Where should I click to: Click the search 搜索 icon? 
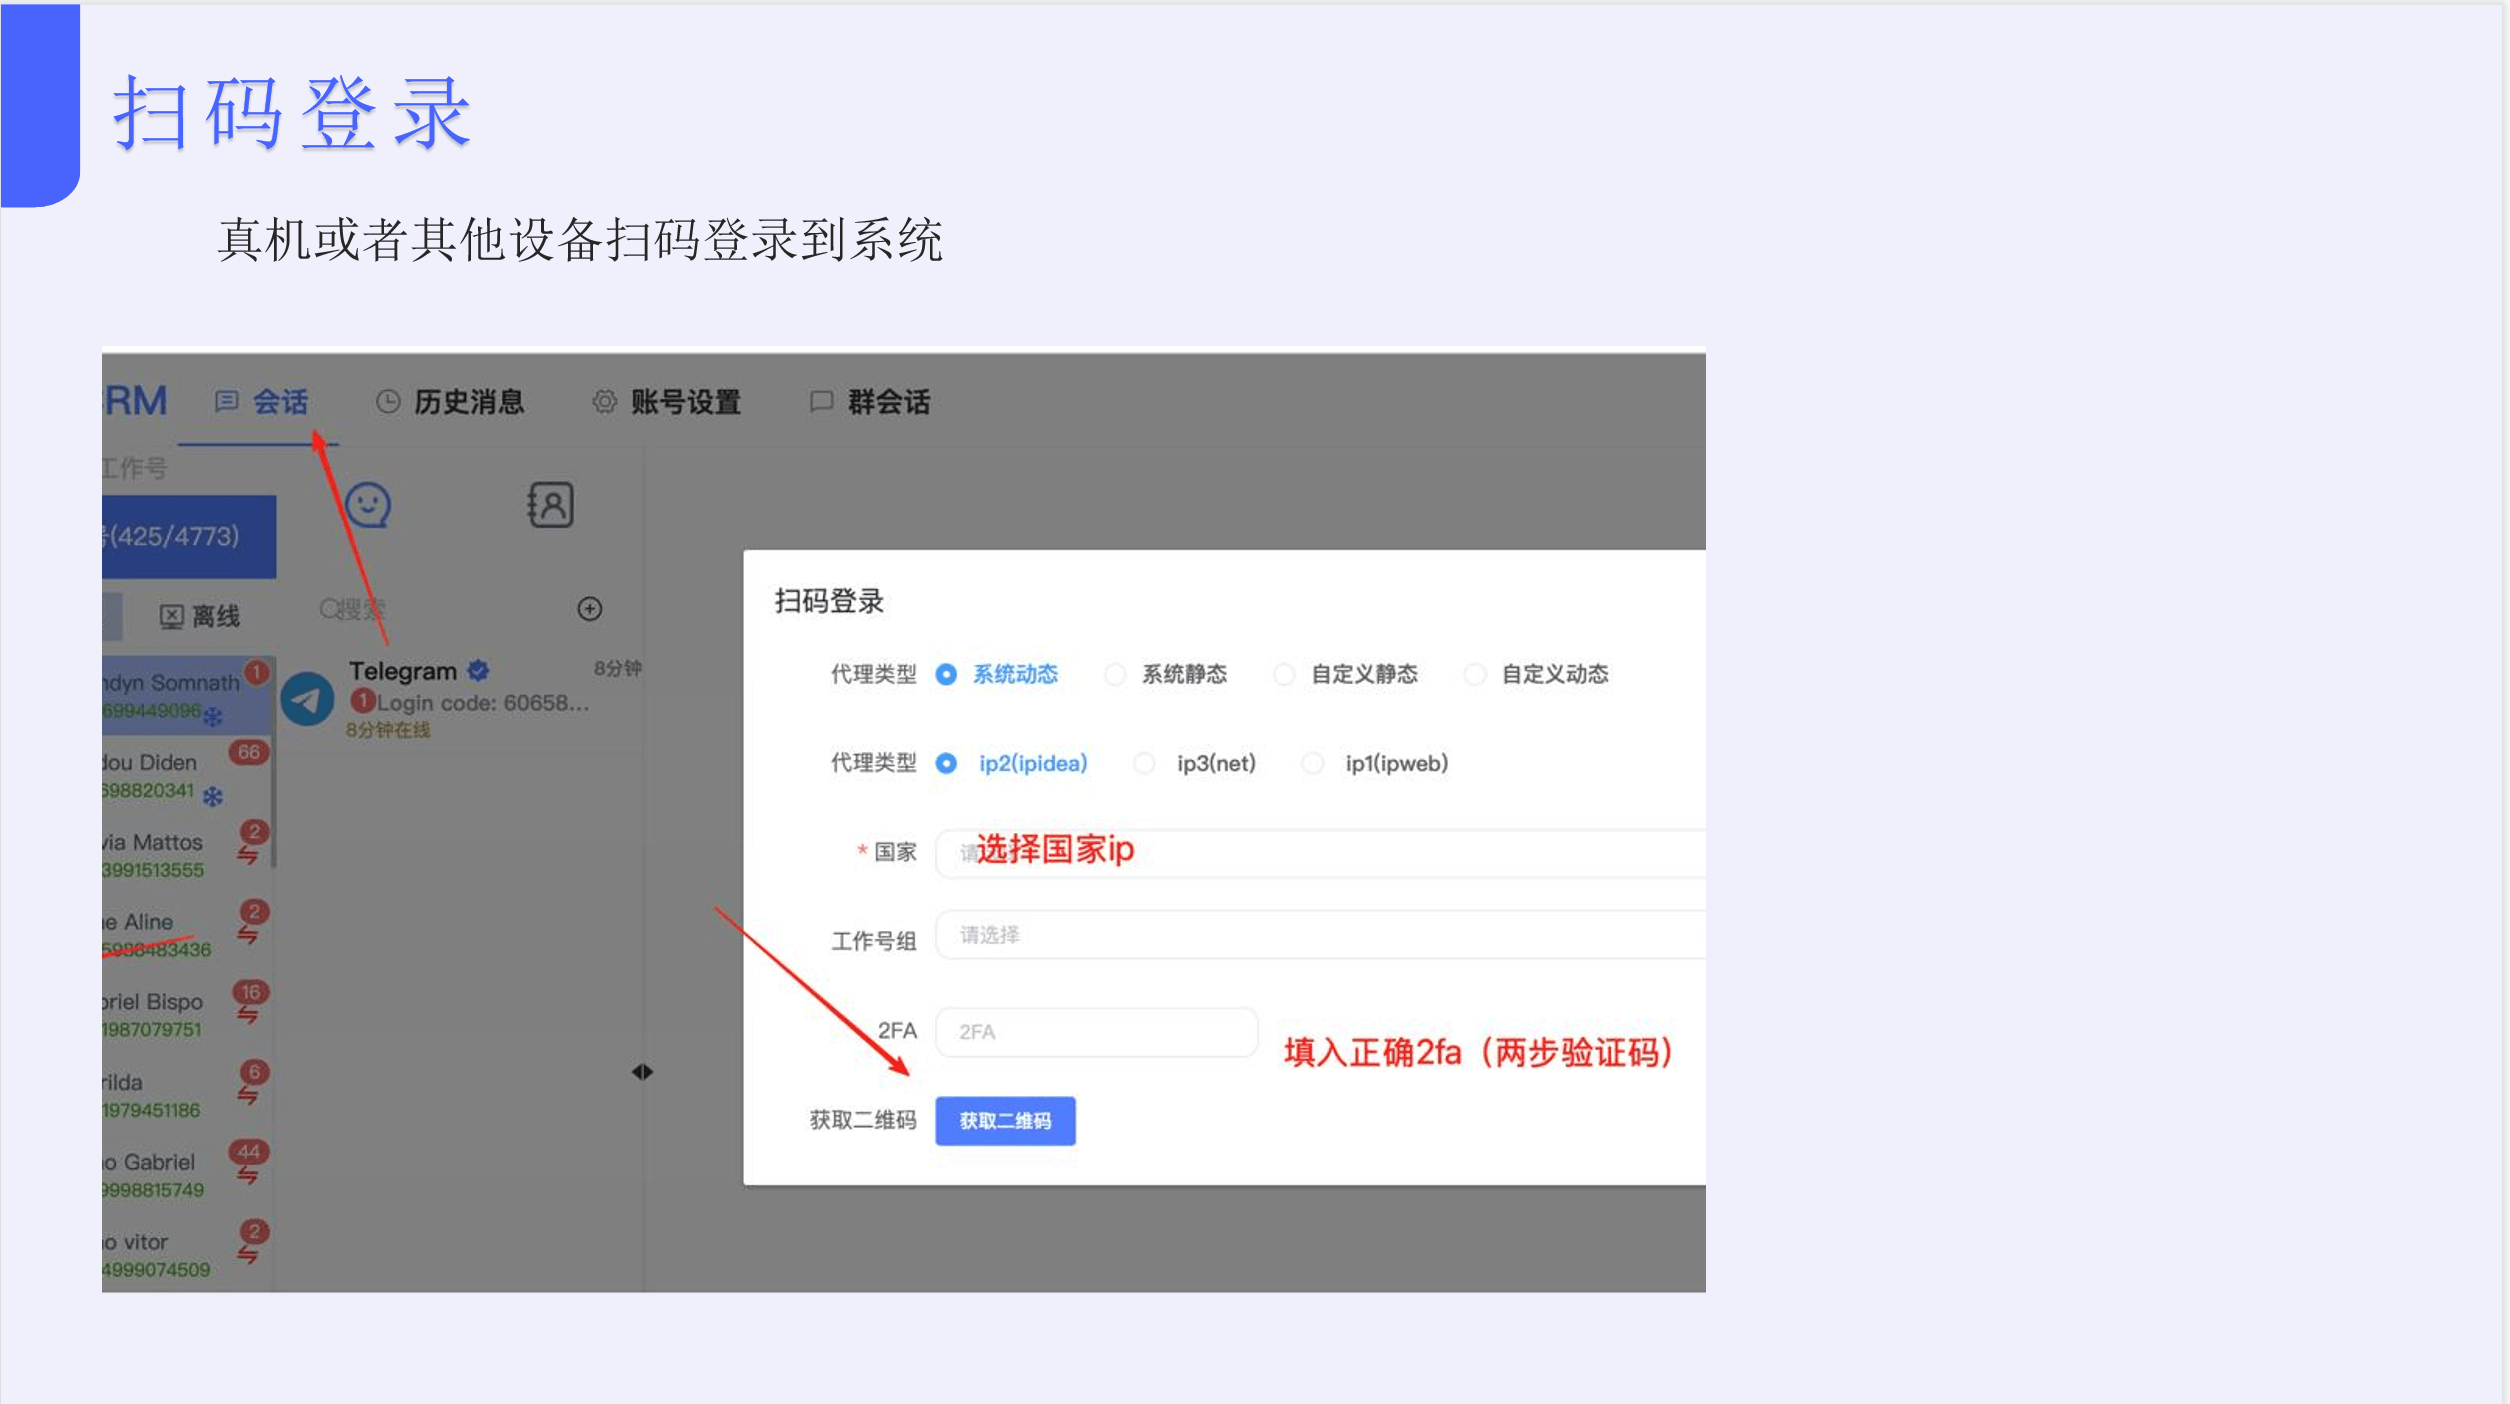click(x=331, y=610)
